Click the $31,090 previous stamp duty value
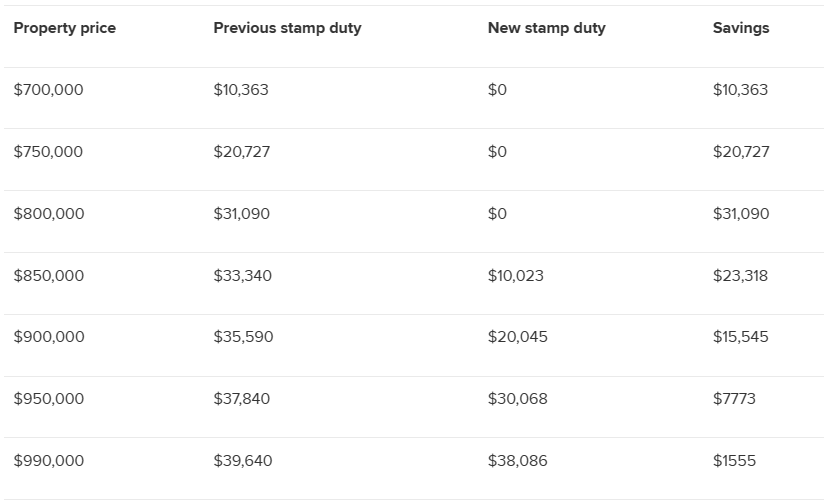The height and width of the screenshot is (502, 824). click(x=241, y=214)
